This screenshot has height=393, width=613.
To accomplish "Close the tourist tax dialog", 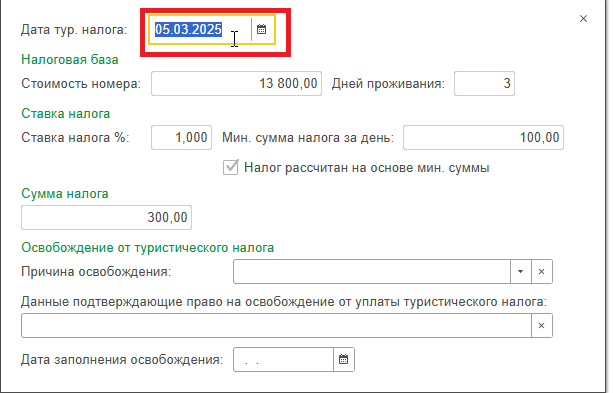I will 583,18.
